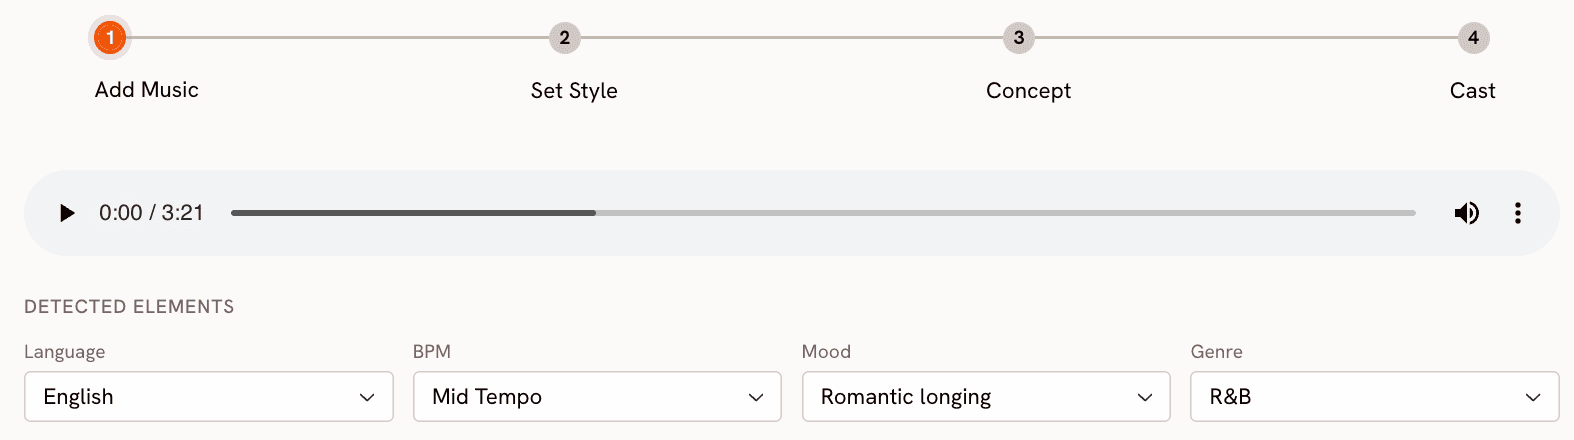Screen dimensions: 1574x440
Task: Click the 0:00 / 3:21 time display
Action: (151, 213)
